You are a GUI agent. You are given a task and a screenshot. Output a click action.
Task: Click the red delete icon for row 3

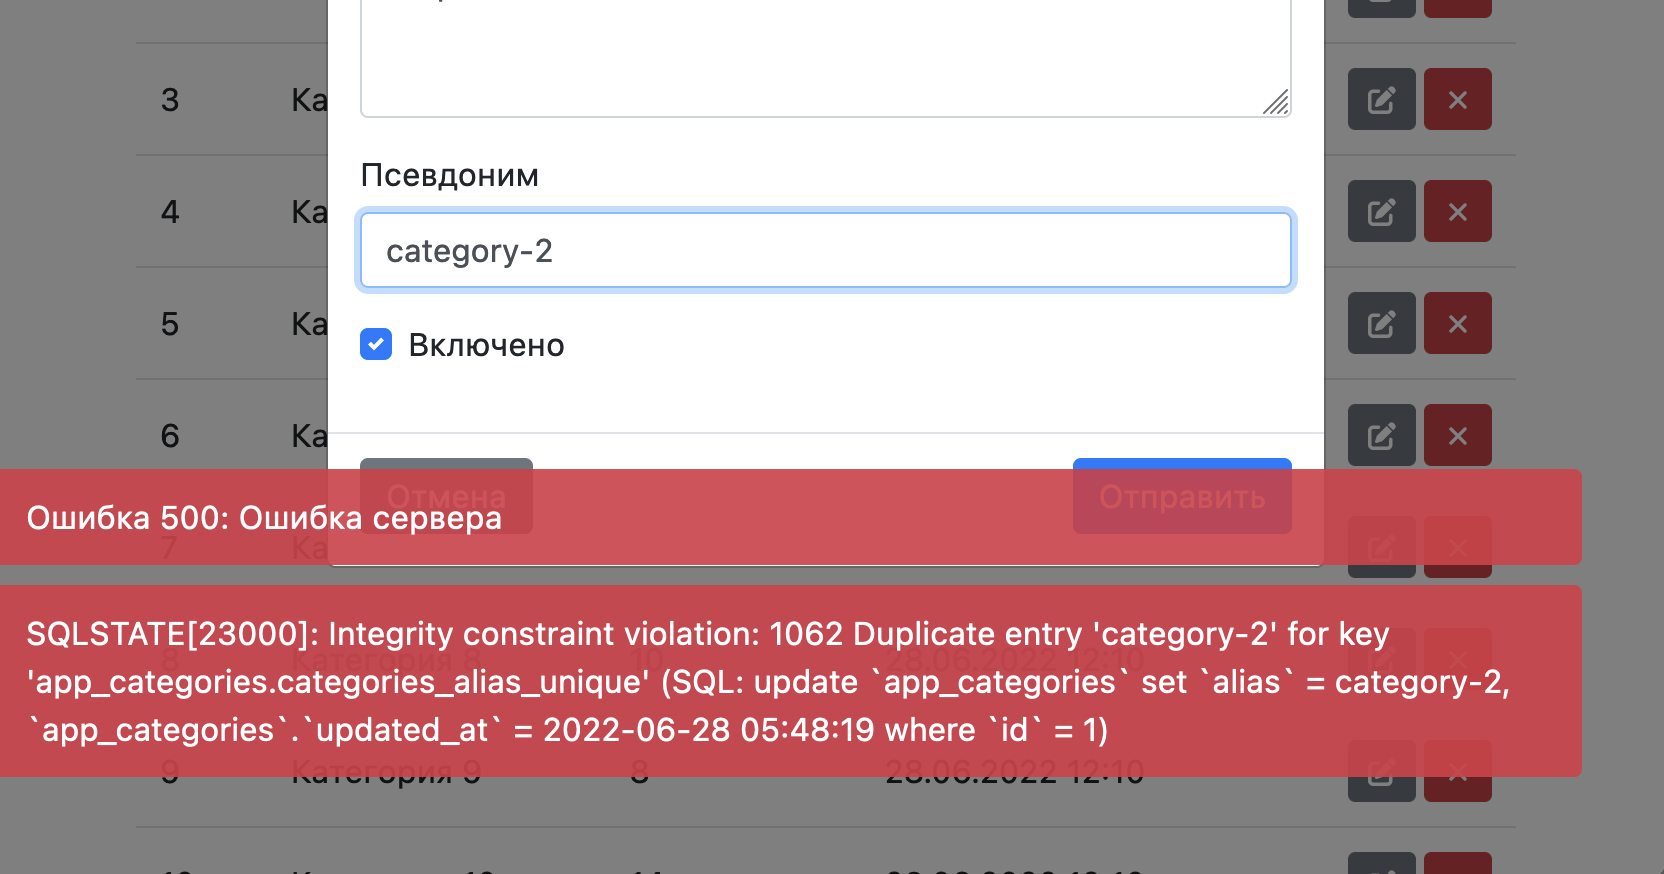(x=1457, y=99)
